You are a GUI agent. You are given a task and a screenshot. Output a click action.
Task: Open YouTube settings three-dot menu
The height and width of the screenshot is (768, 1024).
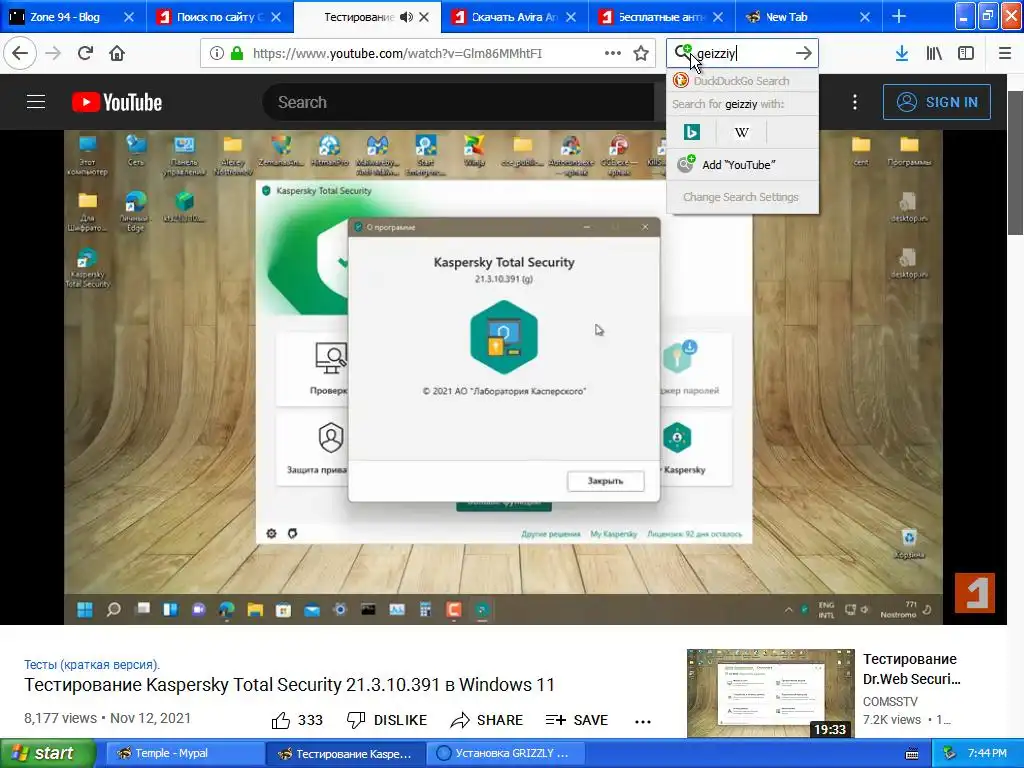coord(855,102)
